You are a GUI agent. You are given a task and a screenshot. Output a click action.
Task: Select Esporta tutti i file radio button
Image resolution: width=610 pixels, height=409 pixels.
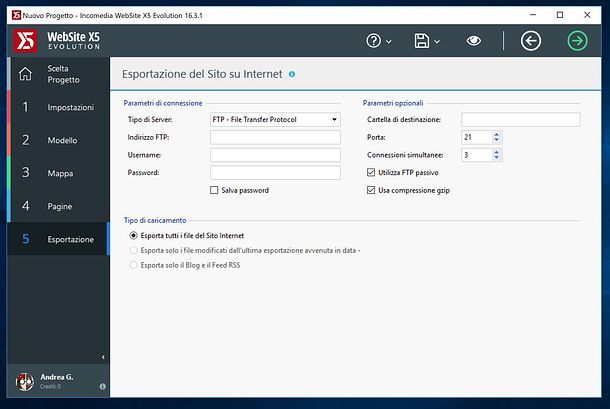(x=133, y=235)
